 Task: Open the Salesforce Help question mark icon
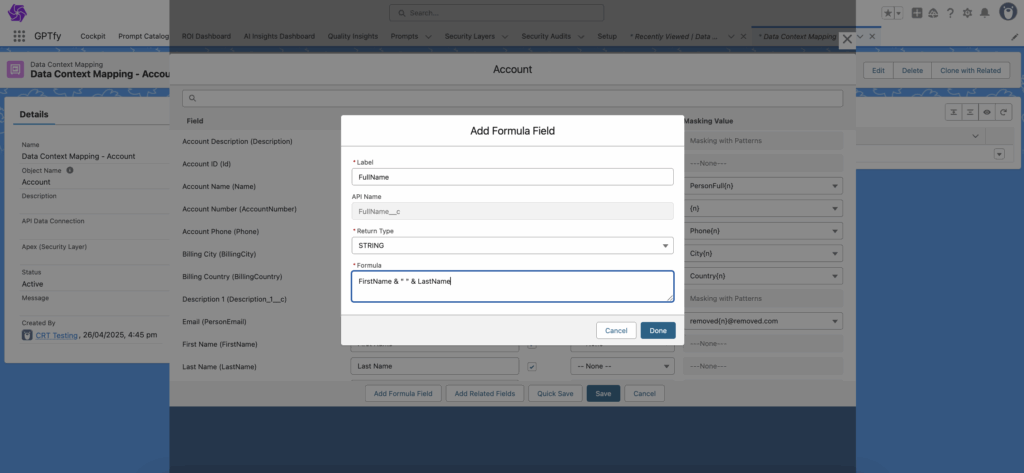tap(950, 13)
